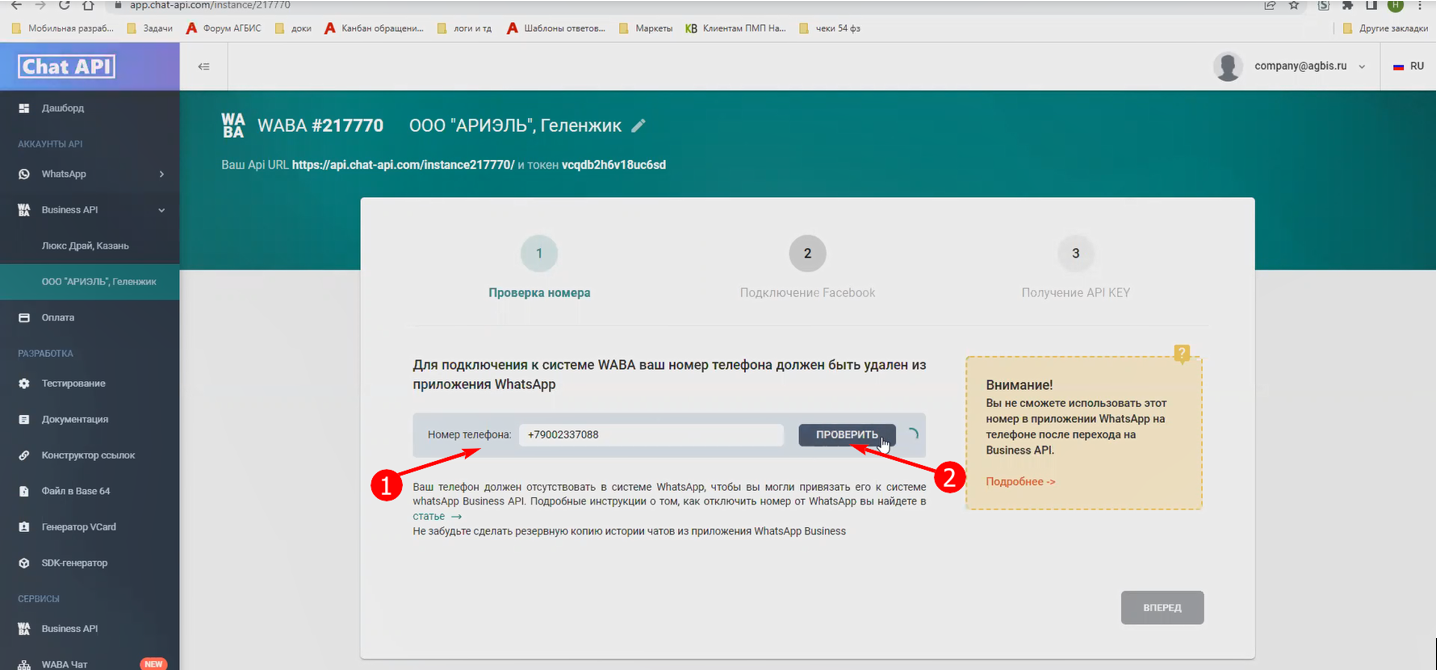Go to step 3 Получение API KEY
This screenshot has width=1438, height=670.
pos(1076,268)
